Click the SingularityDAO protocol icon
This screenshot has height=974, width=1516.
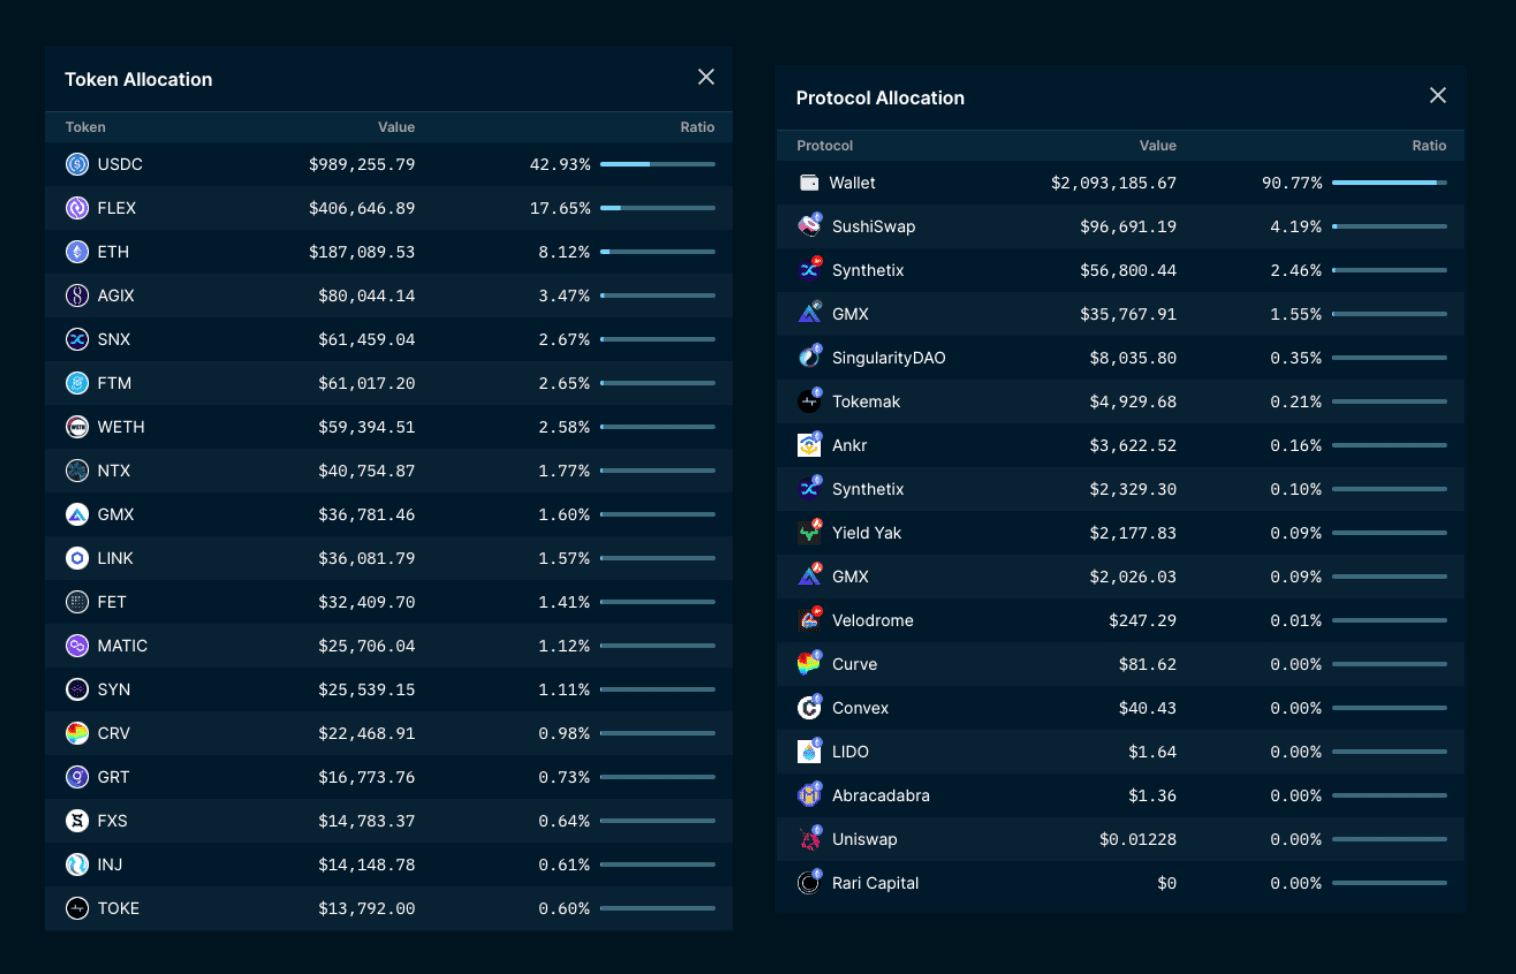click(x=810, y=357)
